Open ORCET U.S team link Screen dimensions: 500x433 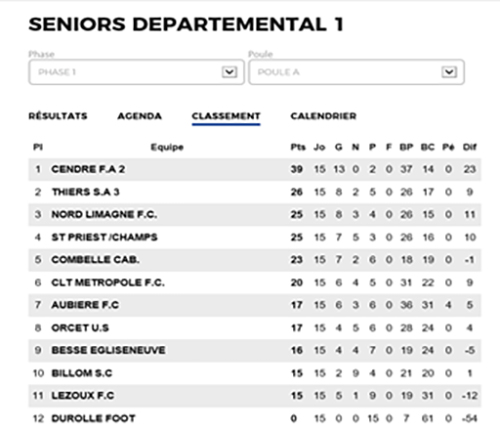point(80,328)
